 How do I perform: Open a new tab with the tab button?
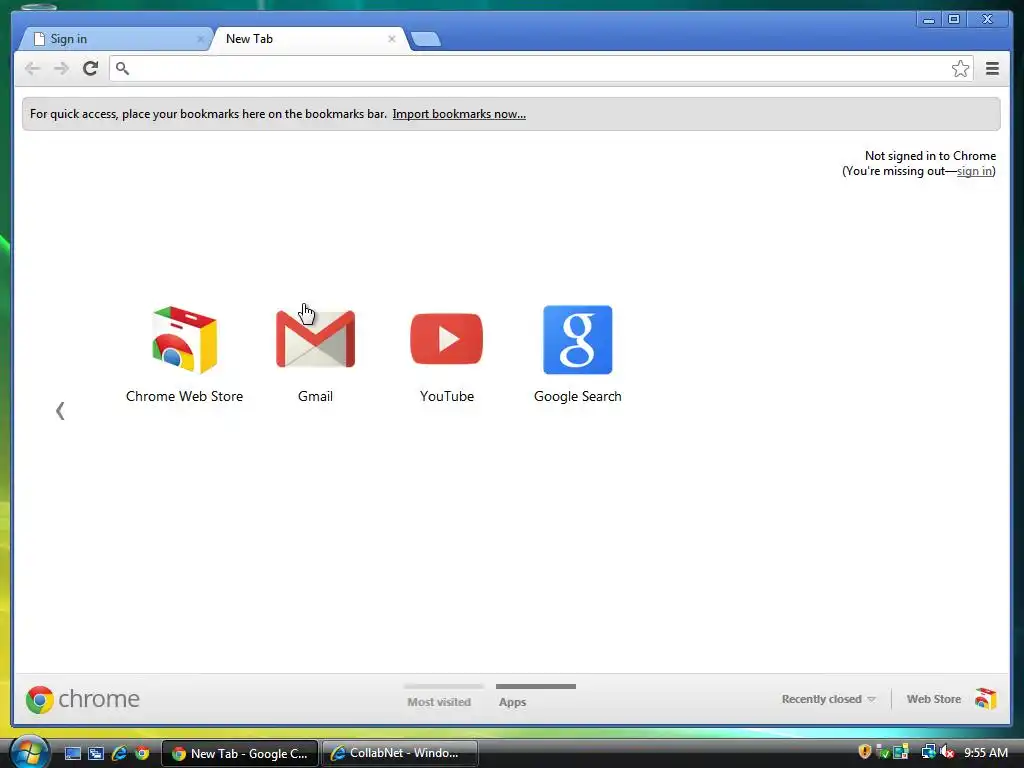click(x=426, y=39)
